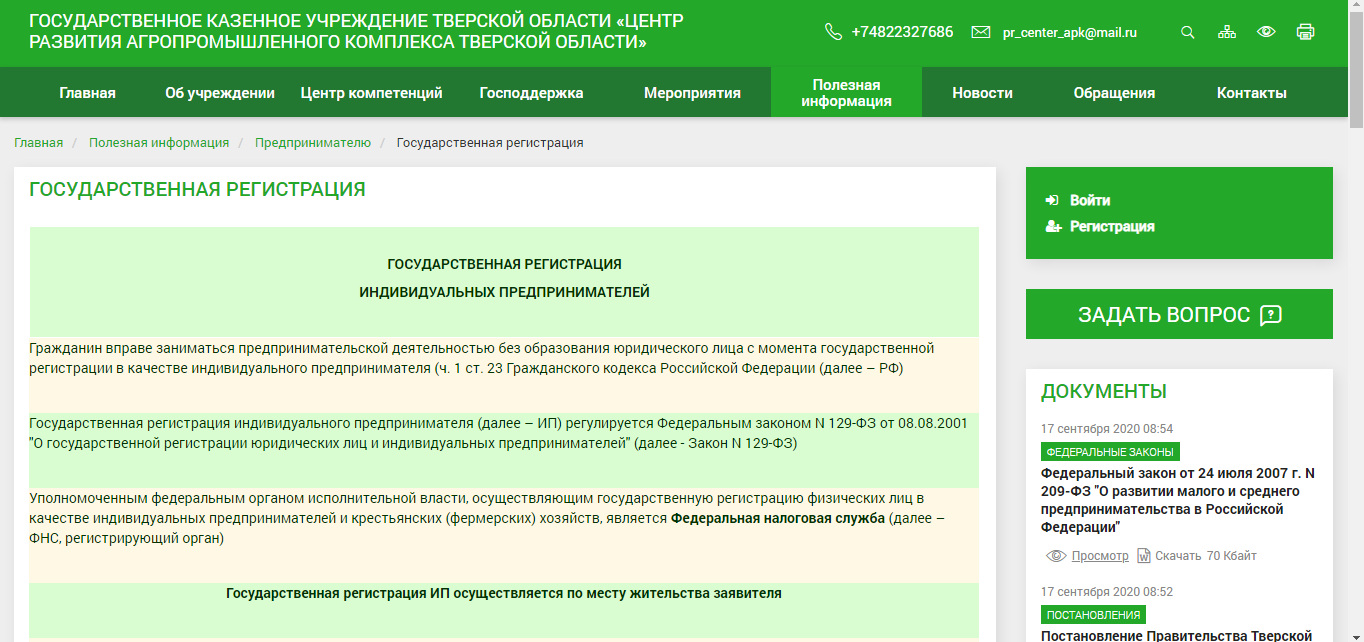Click the phone number +74822327686

point(902,32)
